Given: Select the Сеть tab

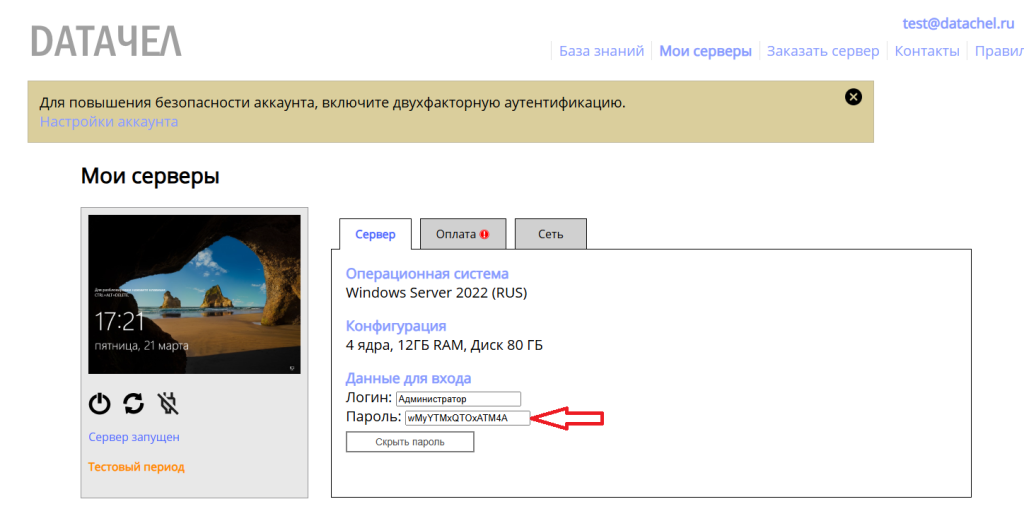Looking at the screenshot, I should 551,234.
